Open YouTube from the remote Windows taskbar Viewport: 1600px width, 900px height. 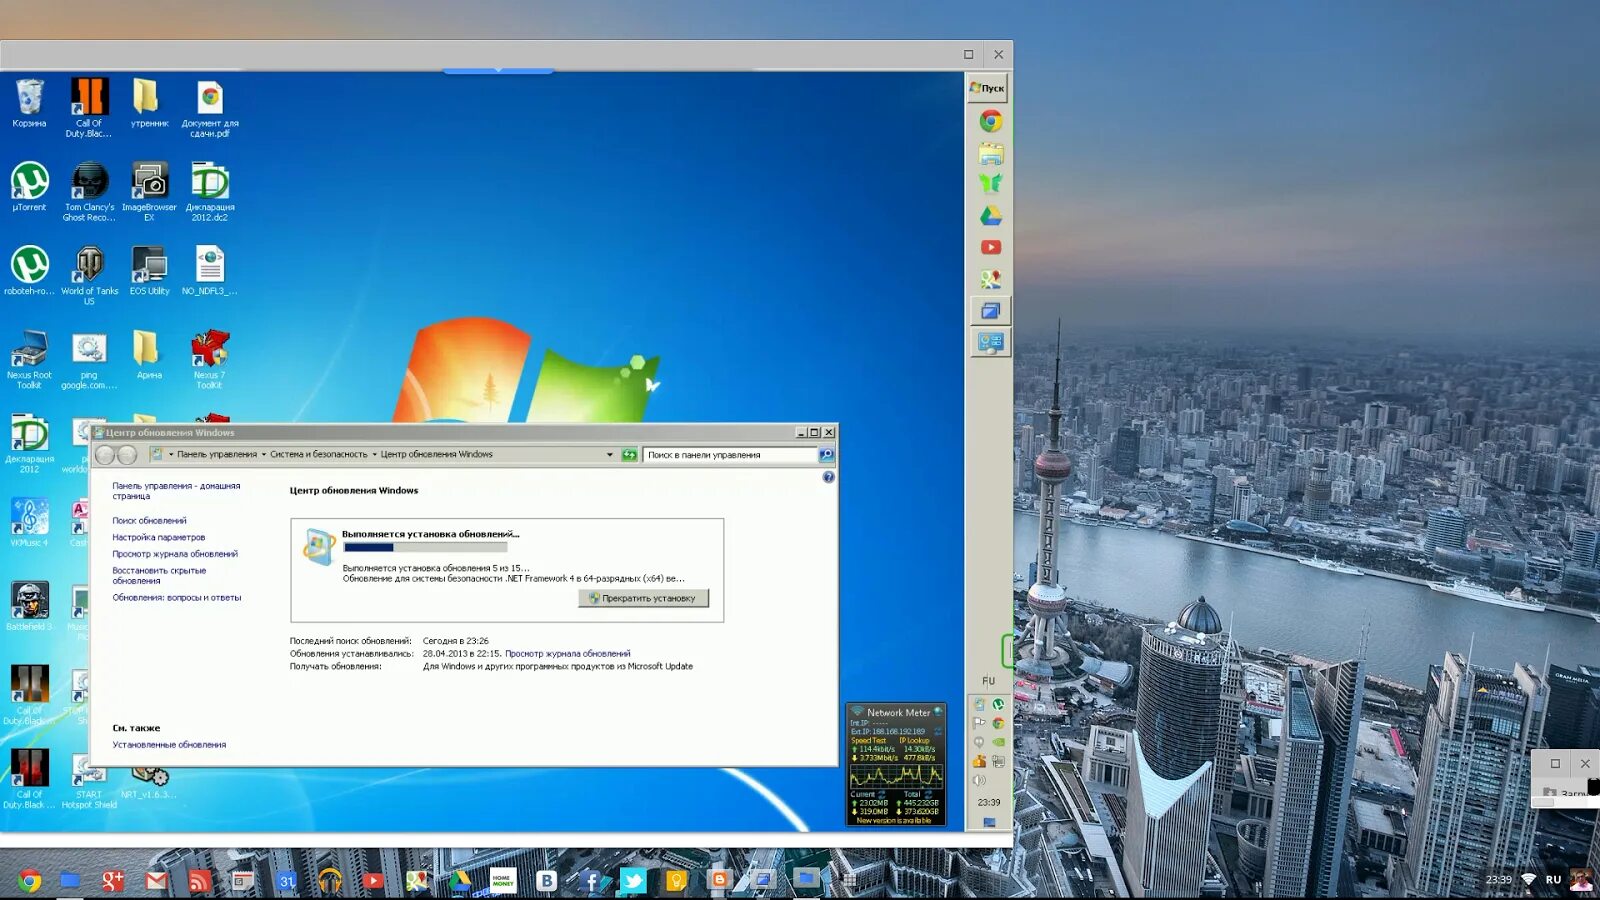(990, 247)
